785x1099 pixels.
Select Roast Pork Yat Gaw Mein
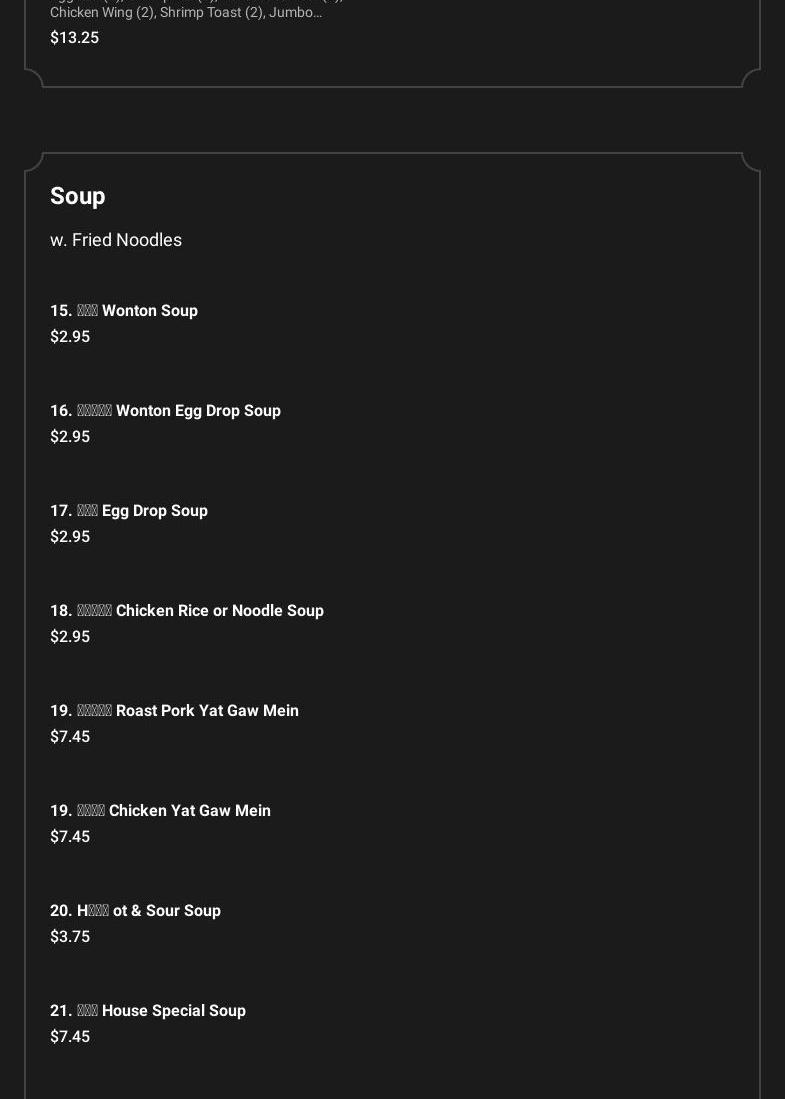[174, 711]
